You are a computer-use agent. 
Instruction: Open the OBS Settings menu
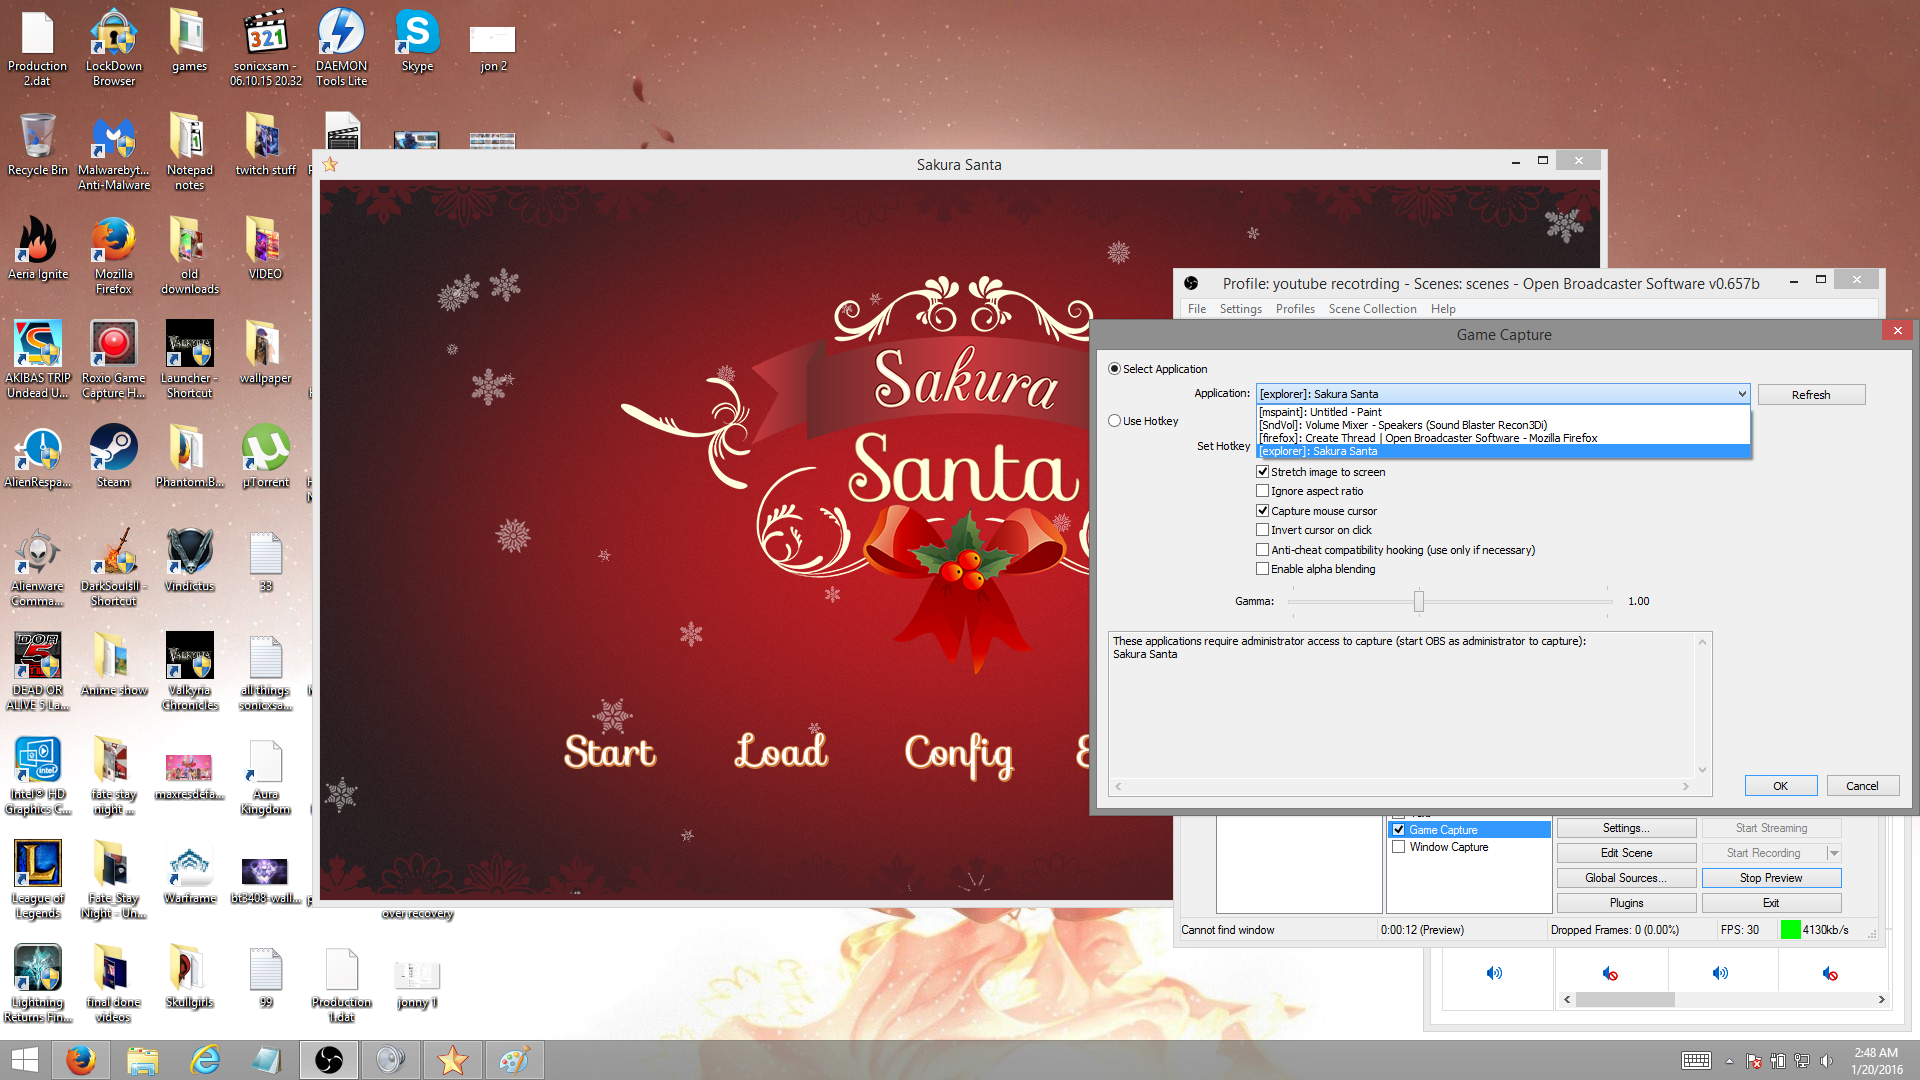tap(1240, 309)
